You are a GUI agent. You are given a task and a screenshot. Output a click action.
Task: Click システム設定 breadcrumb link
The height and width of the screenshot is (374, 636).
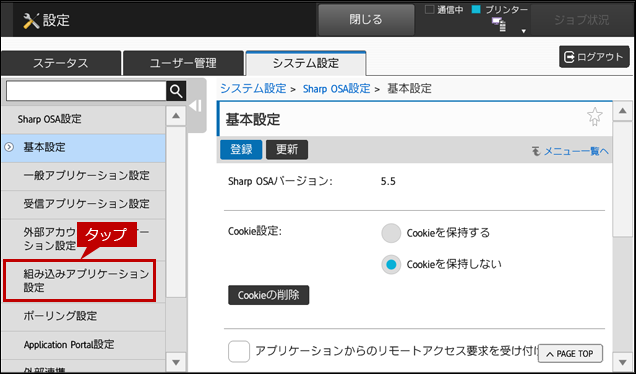tap(253, 88)
